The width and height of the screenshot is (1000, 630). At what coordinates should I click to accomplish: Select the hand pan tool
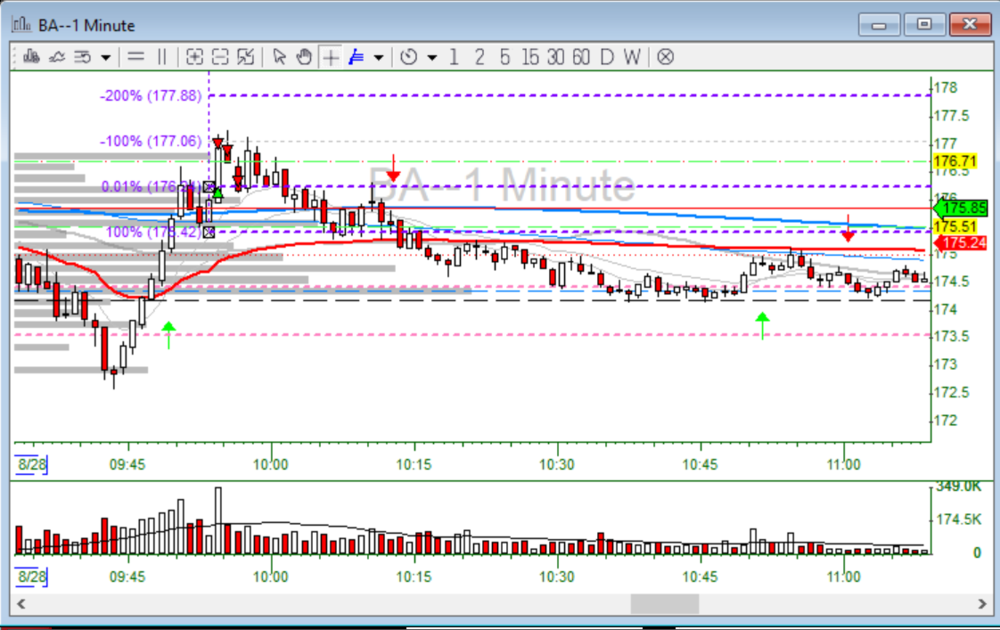tap(304, 57)
